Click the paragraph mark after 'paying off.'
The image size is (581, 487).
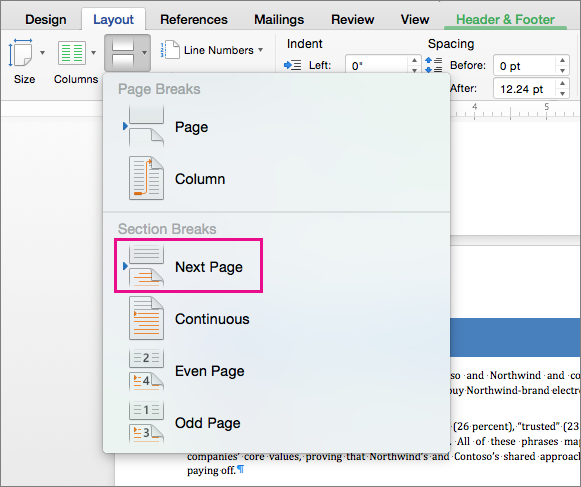pos(241,470)
